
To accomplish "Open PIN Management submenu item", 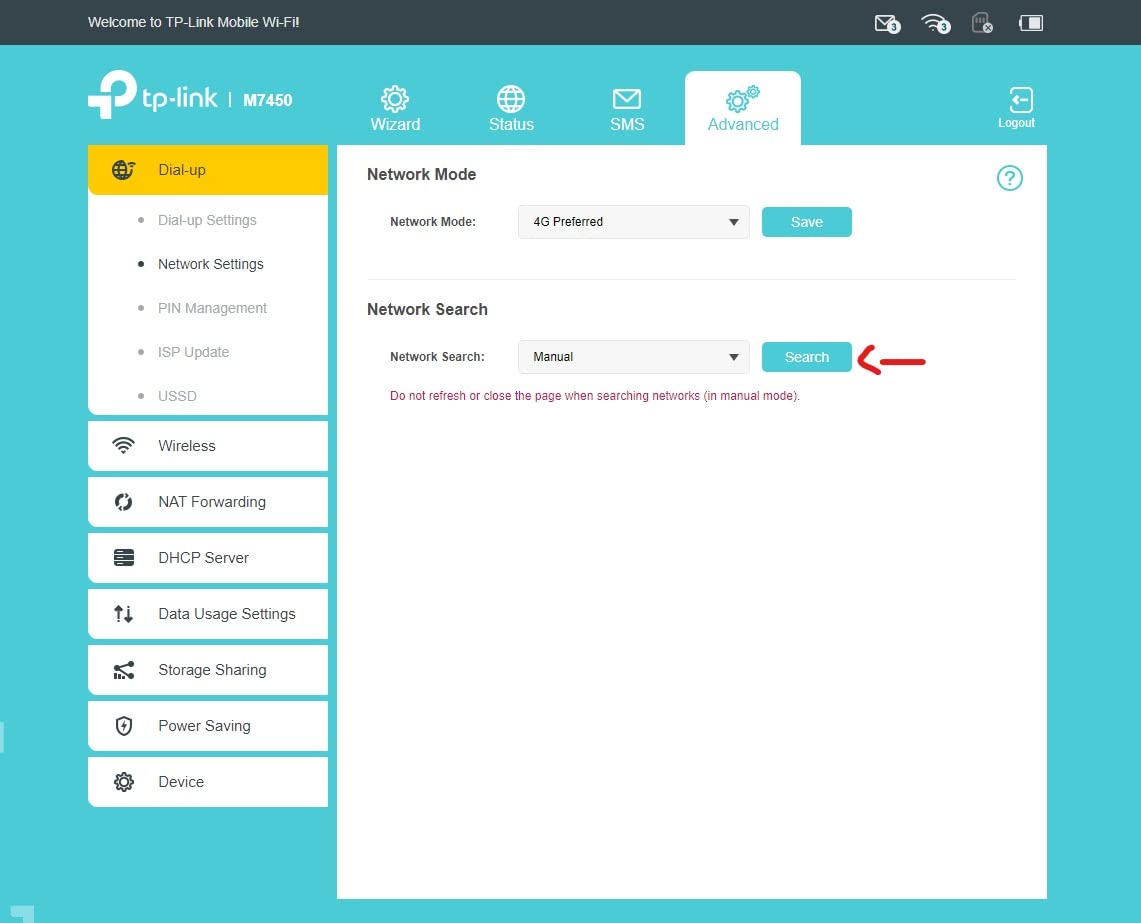I will (x=212, y=308).
